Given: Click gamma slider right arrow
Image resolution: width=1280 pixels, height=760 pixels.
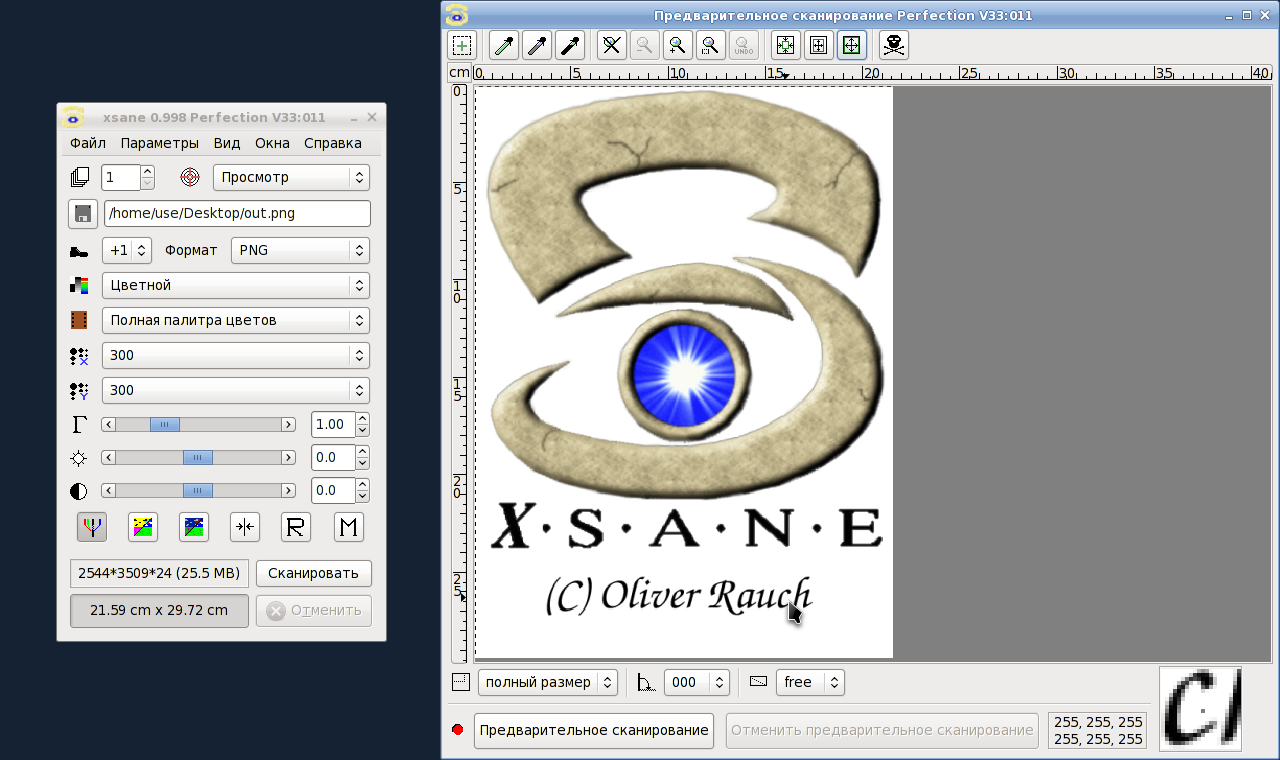Looking at the screenshot, I should [289, 425].
